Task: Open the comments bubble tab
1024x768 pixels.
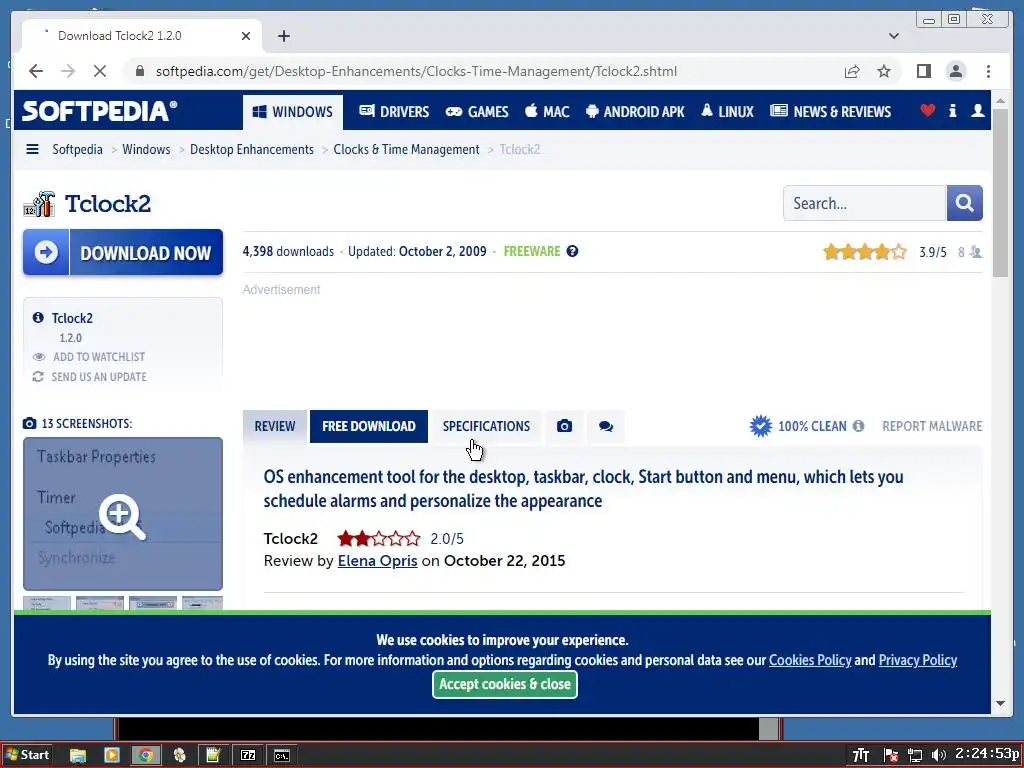Action: (605, 426)
